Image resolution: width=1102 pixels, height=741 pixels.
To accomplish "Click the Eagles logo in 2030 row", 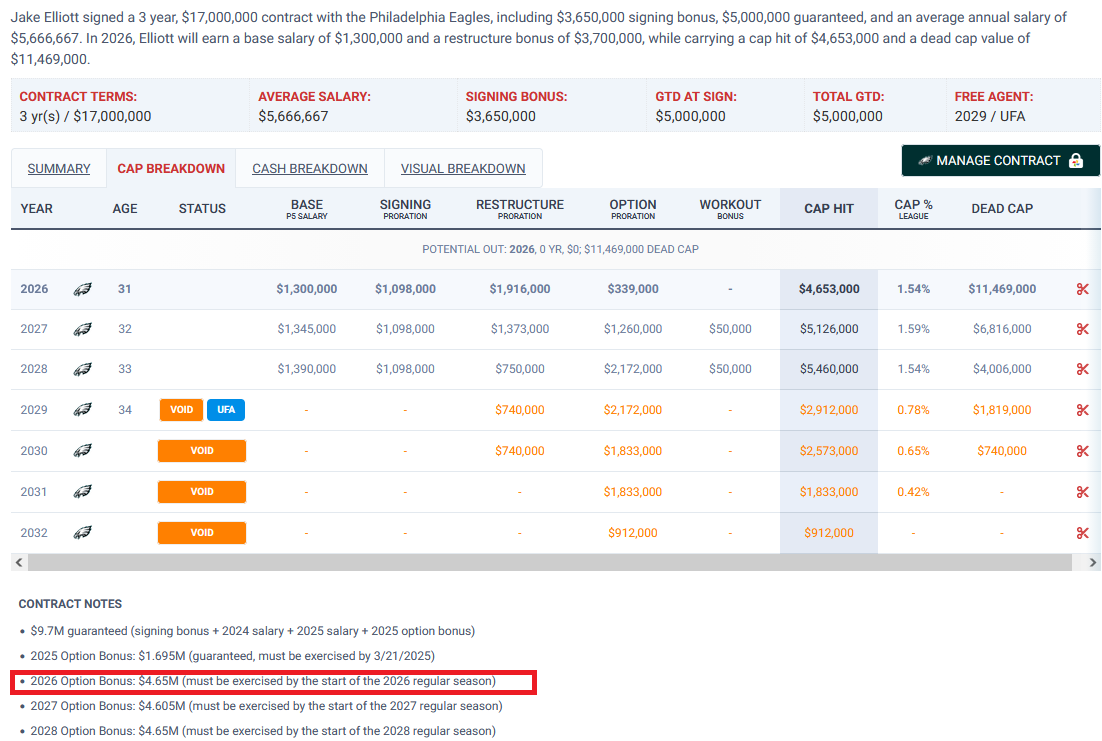I will coord(82,451).
